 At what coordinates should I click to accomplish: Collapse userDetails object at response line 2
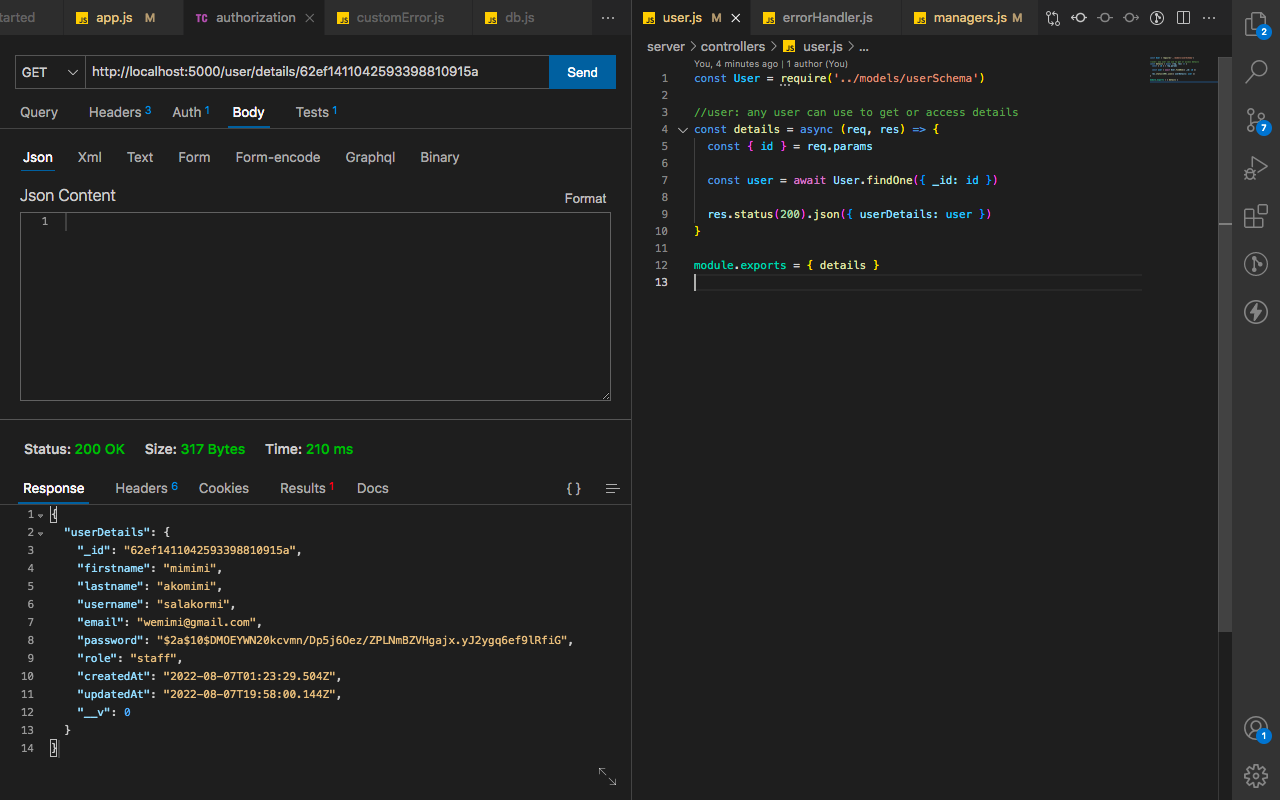point(40,533)
